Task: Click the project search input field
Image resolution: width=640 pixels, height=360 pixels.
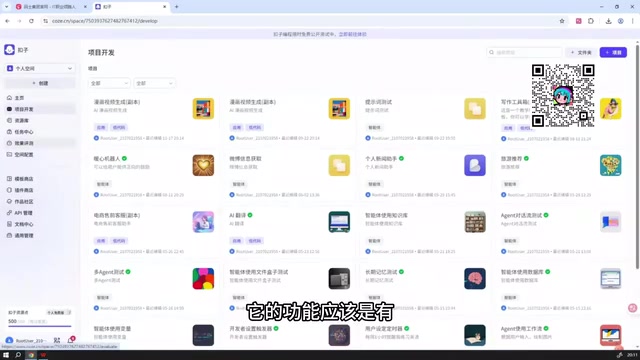Action: pyautogui.click(x=524, y=52)
